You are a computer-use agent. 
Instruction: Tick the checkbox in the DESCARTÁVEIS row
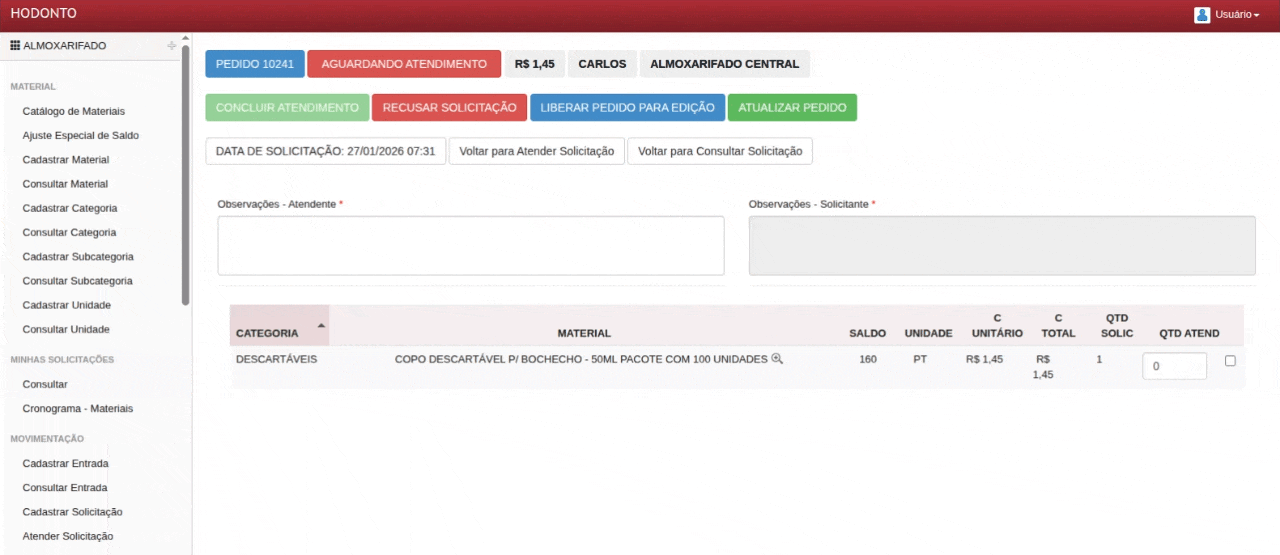point(1230,361)
